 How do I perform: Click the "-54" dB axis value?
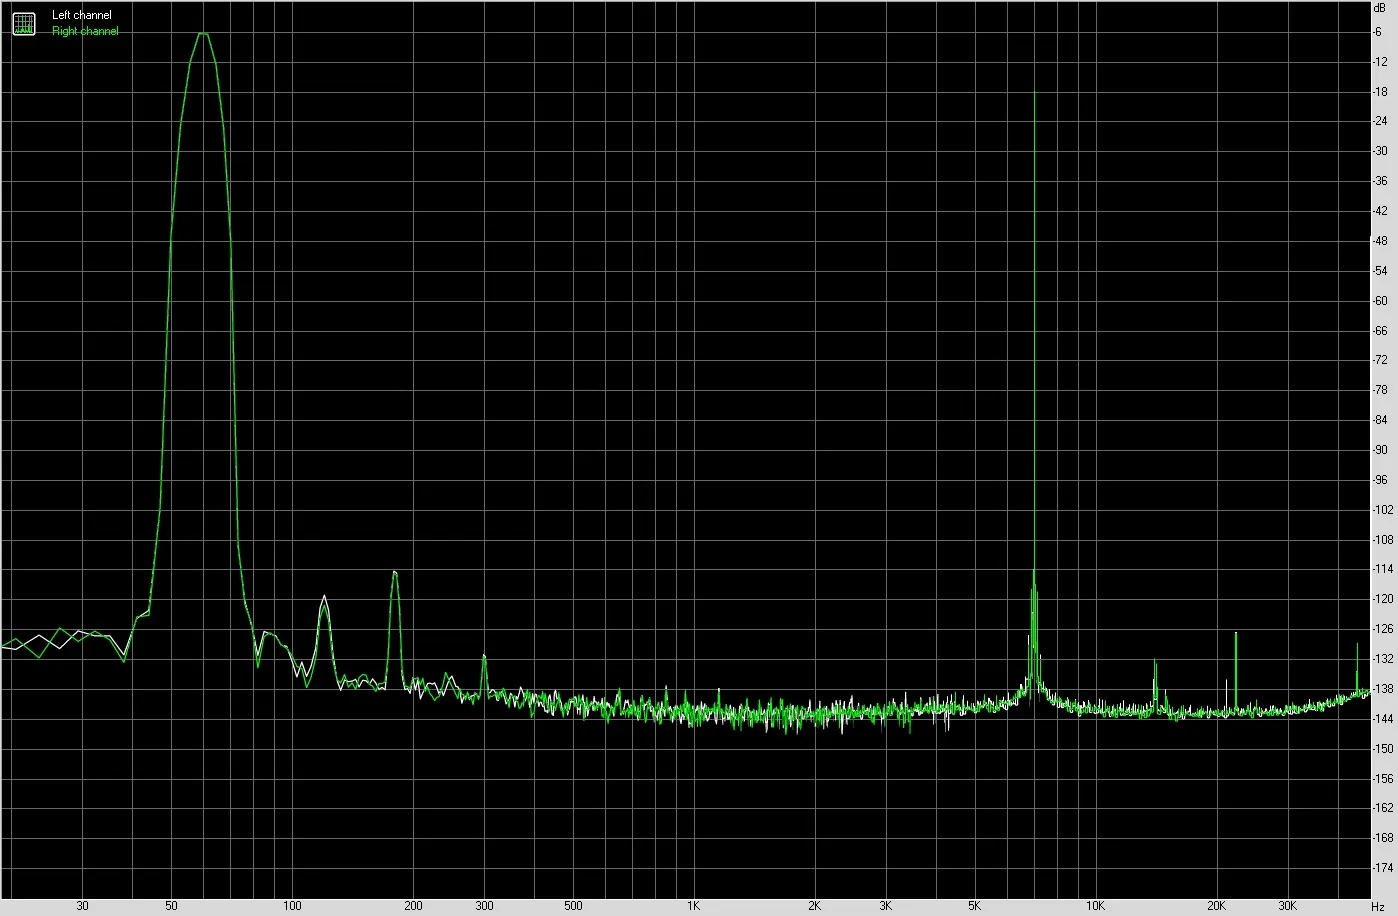(x=1381, y=271)
